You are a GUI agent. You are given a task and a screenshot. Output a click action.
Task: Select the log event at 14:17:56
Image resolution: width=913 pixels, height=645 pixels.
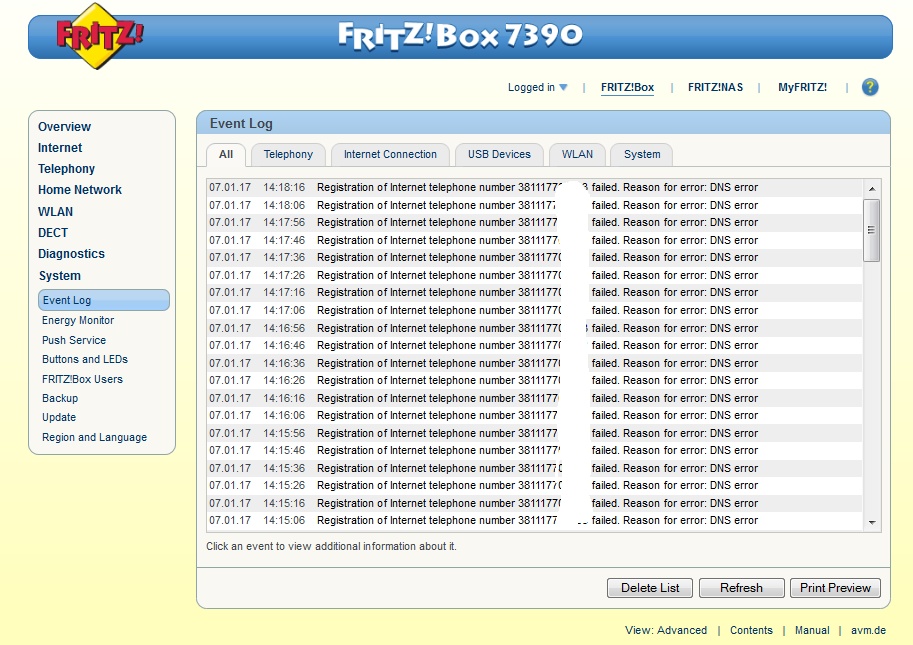point(535,222)
